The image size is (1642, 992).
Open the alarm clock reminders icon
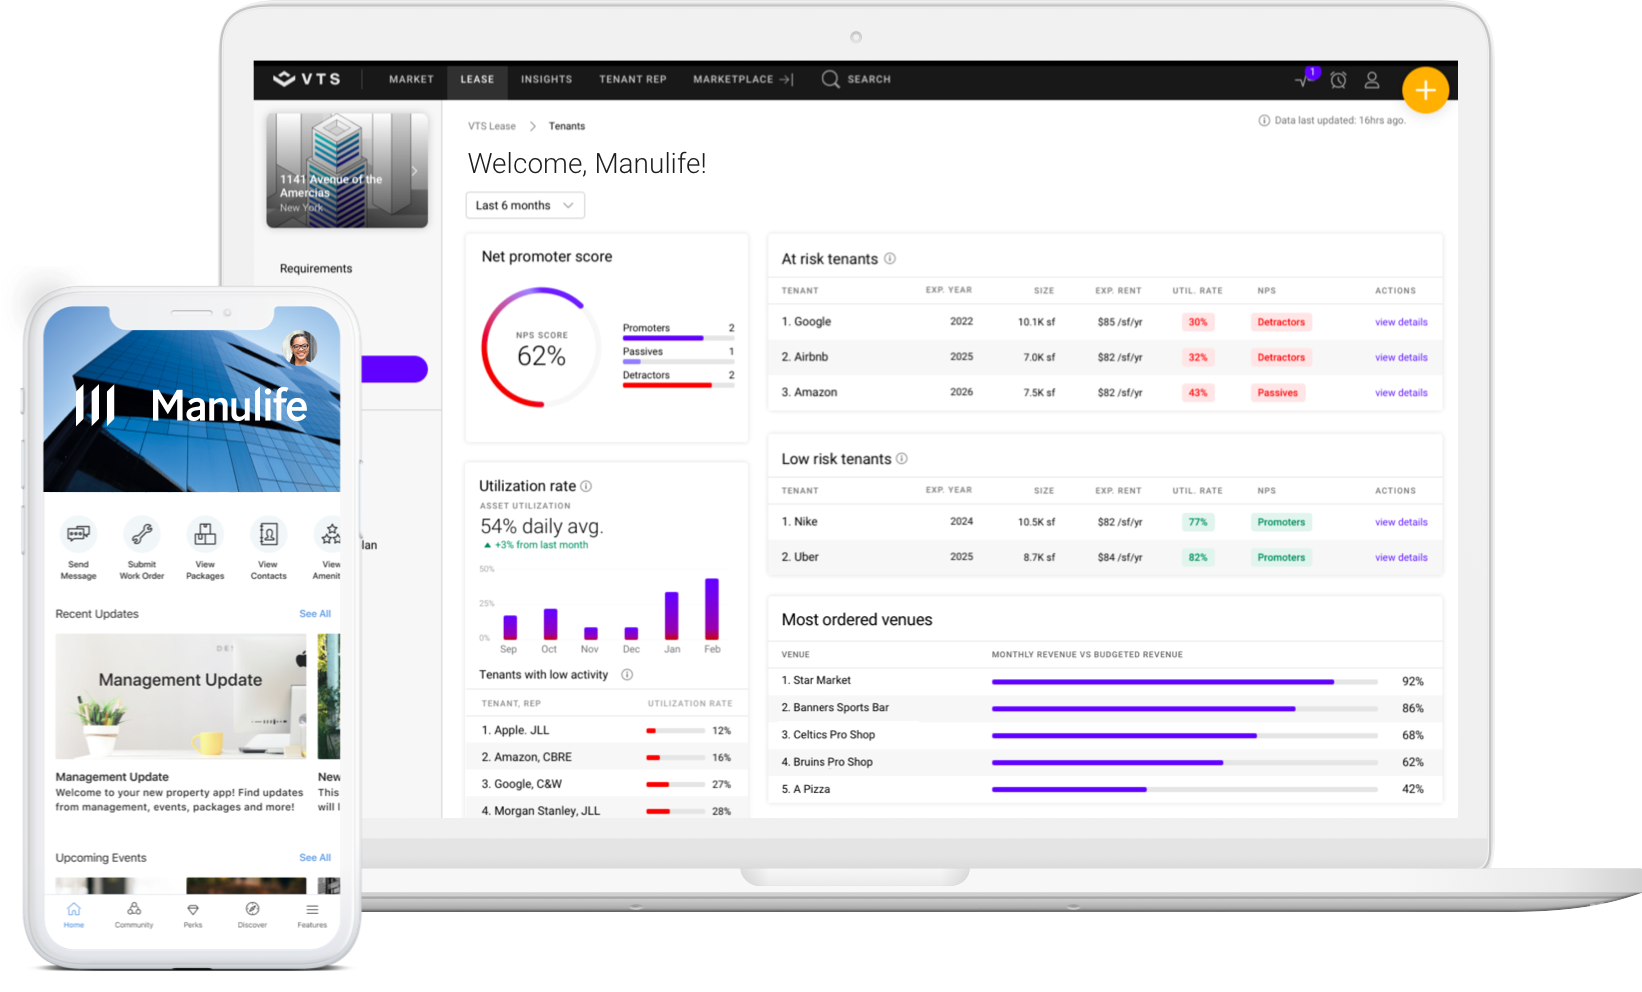click(x=1338, y=80)
